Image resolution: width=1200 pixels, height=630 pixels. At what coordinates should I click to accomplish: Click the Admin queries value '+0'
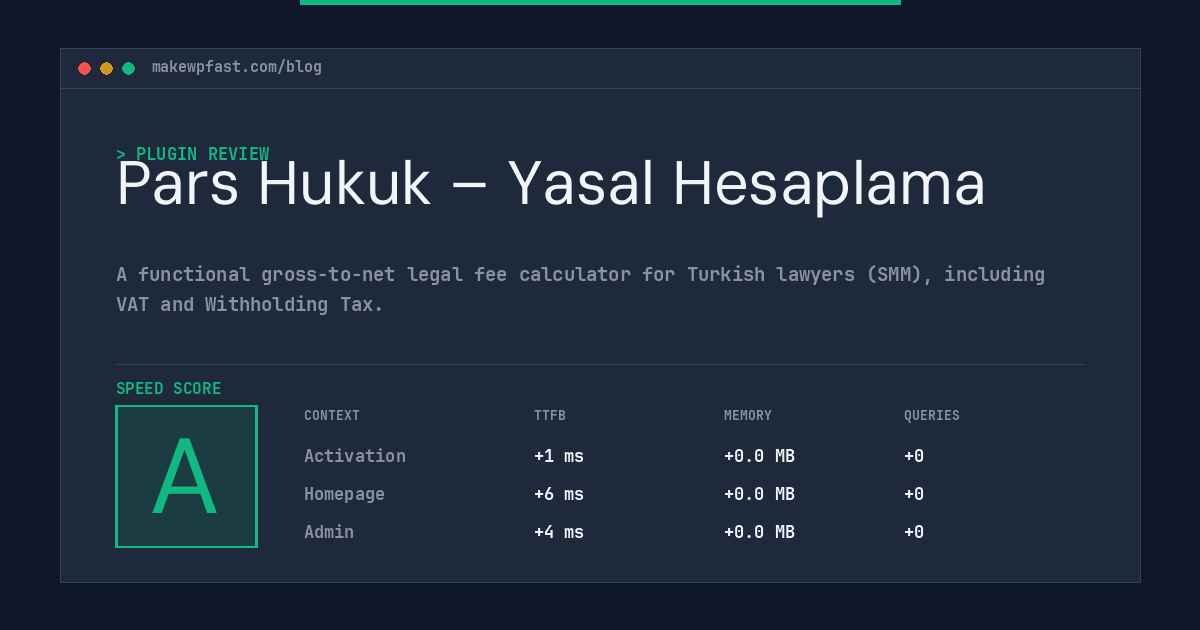914,532
